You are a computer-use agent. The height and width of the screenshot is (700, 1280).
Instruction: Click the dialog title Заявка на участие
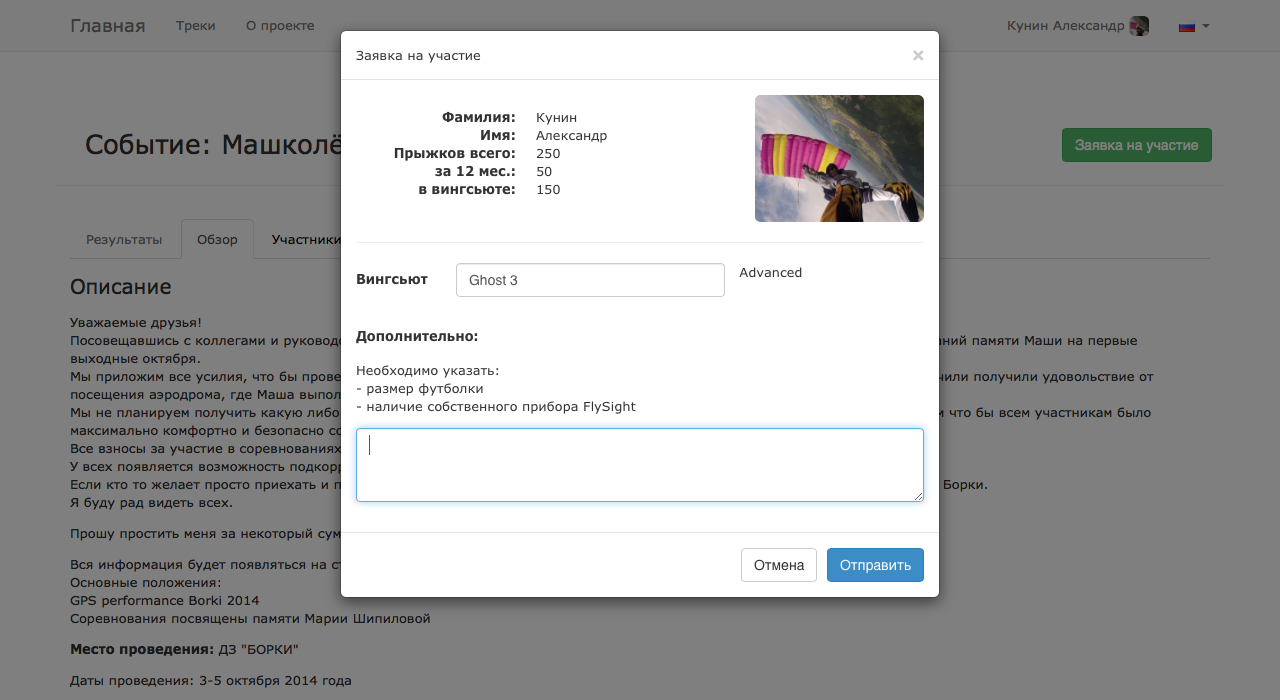tap(418, 56)
